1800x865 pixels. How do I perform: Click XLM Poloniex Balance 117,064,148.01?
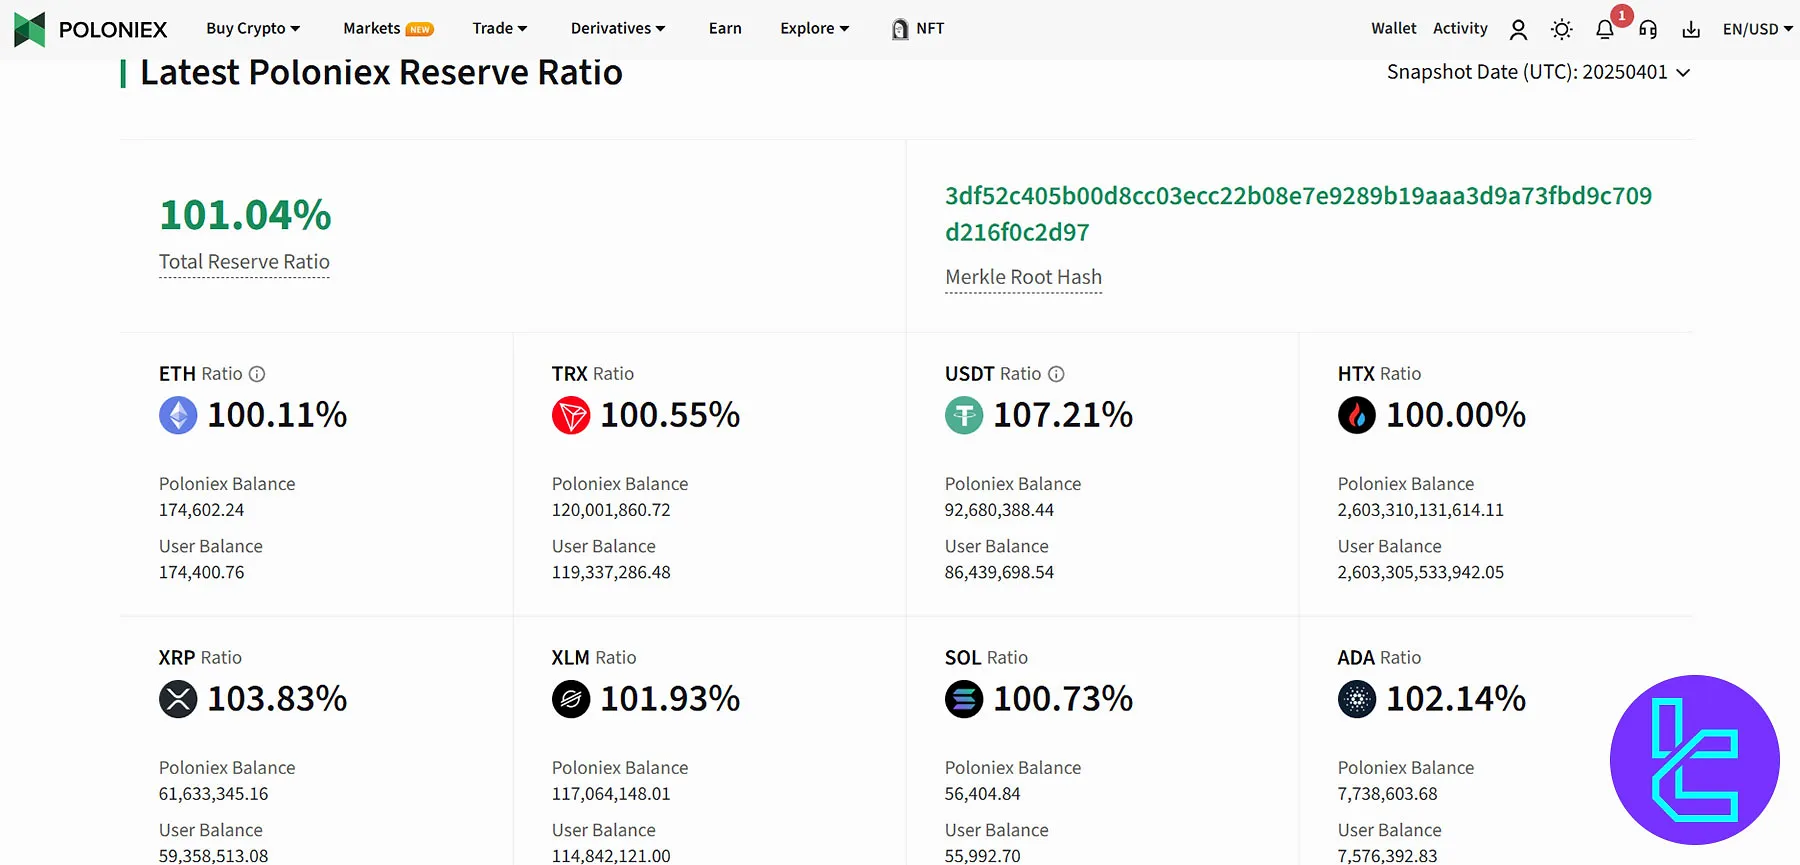tap(611, 794)
